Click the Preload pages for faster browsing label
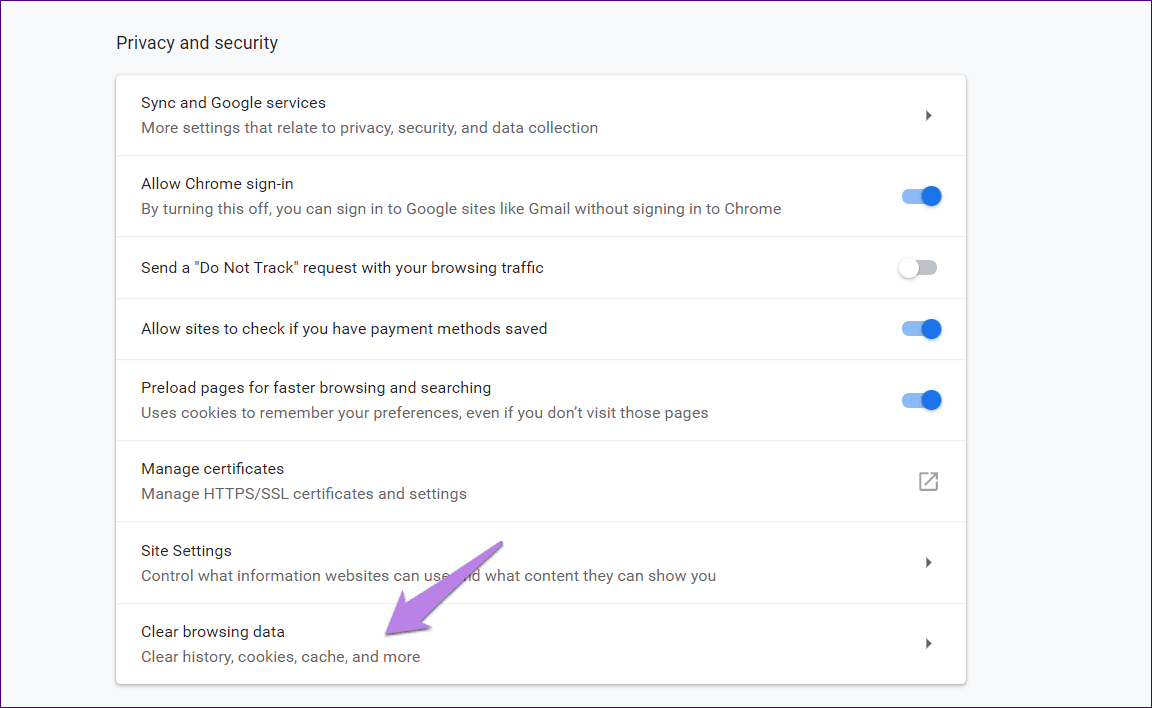The height and width of the screenshot is (708, 1152). (316, 388)
